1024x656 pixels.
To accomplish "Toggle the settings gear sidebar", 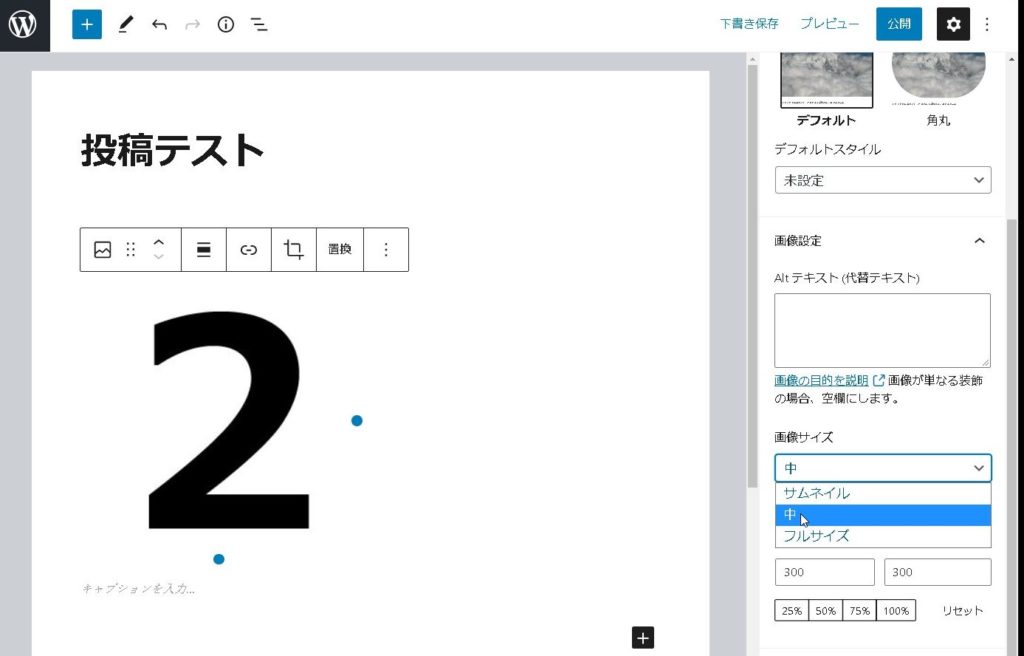I will pos(953,25).
